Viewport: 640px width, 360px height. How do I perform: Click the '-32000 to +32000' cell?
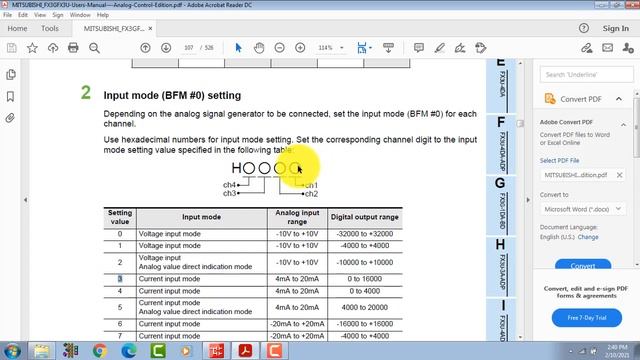[365, 234]
